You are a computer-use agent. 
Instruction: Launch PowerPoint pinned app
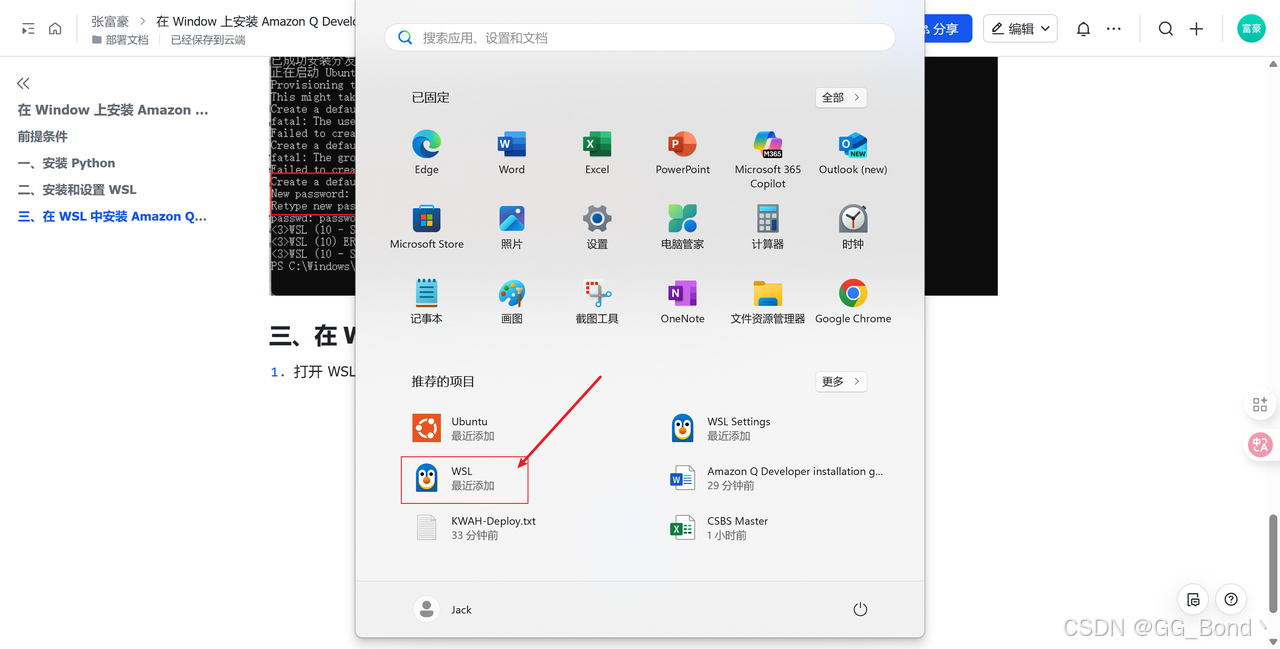(x=683, y=153)
